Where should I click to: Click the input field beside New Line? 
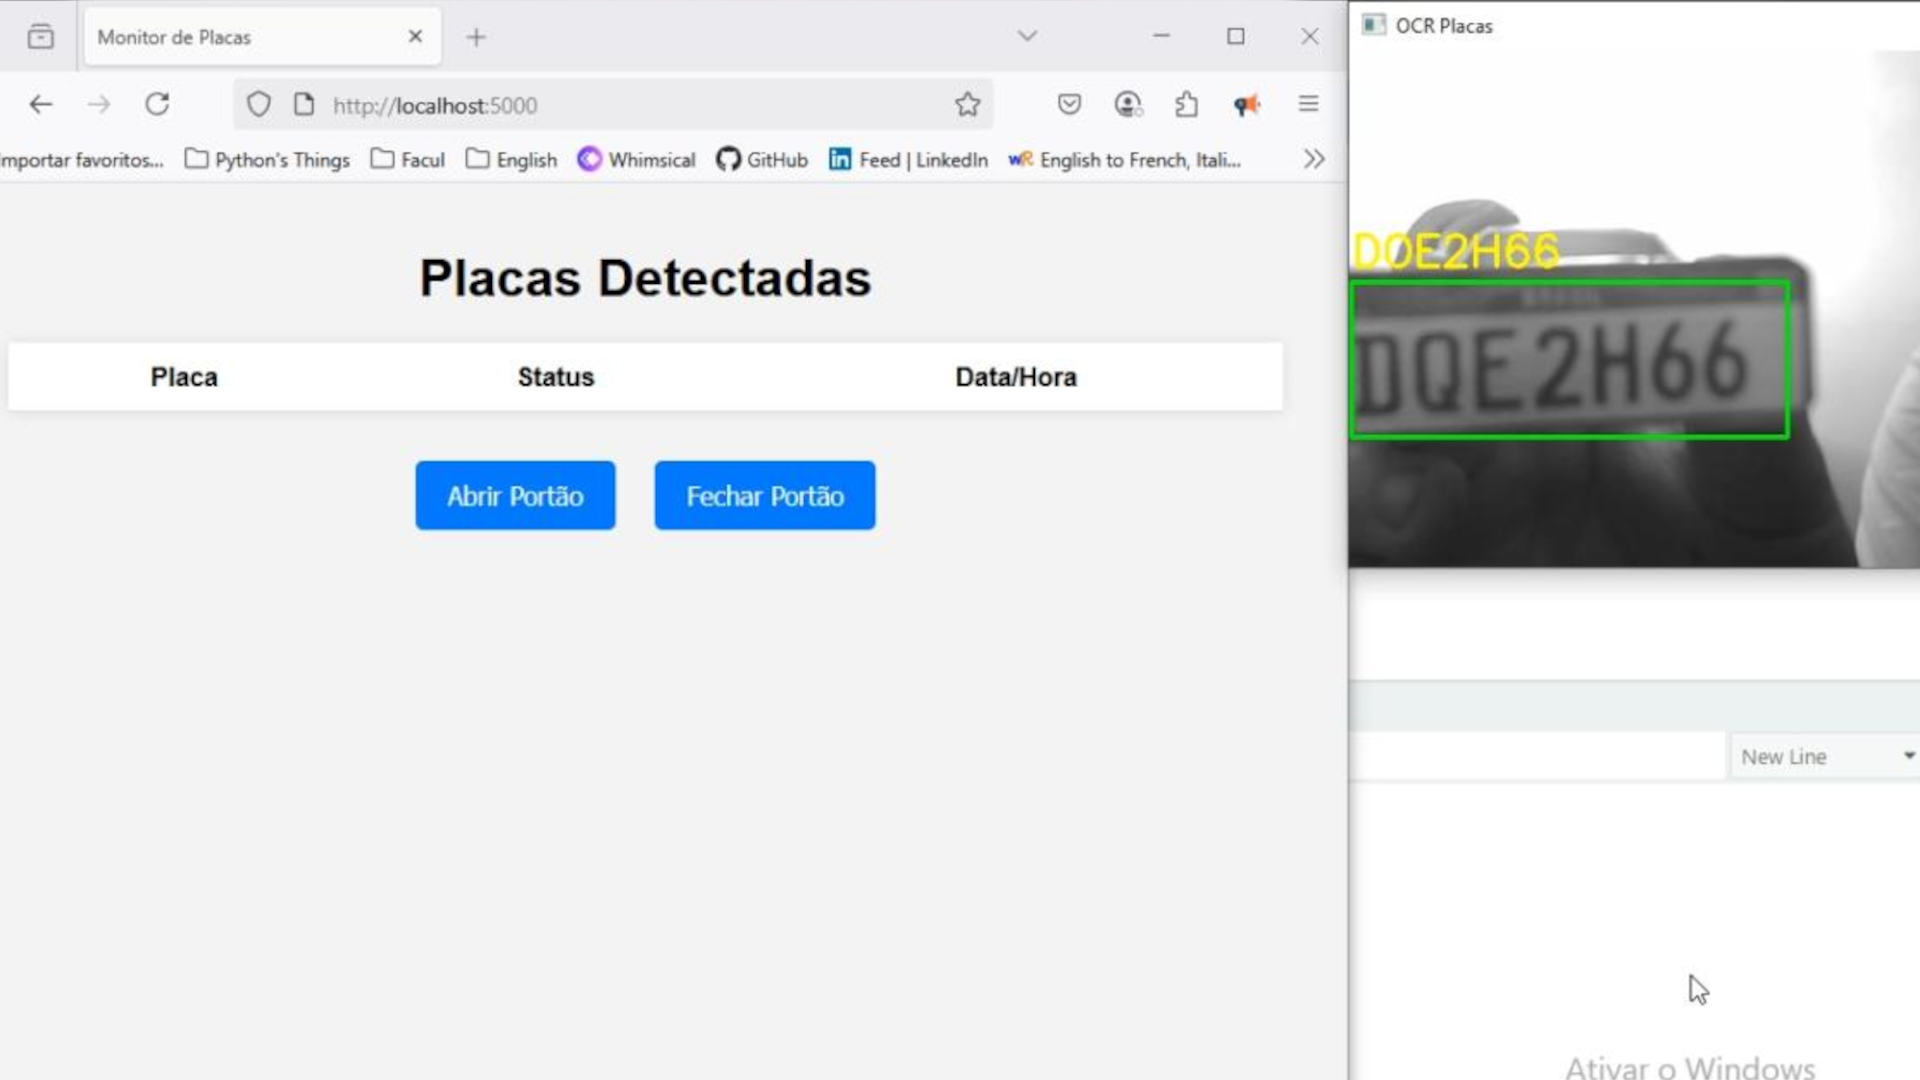(1538, 757)
